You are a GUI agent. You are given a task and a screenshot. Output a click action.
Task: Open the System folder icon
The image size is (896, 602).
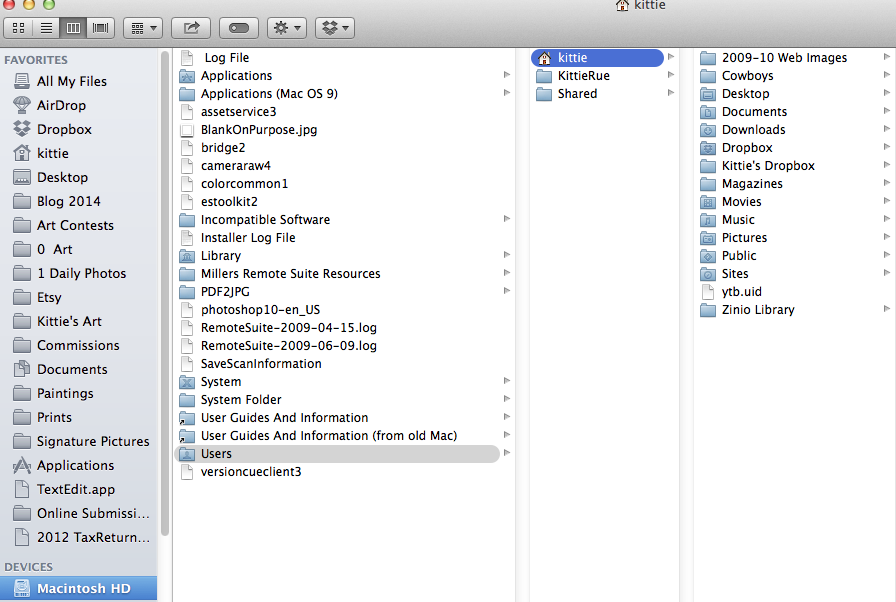coord(187,382)
